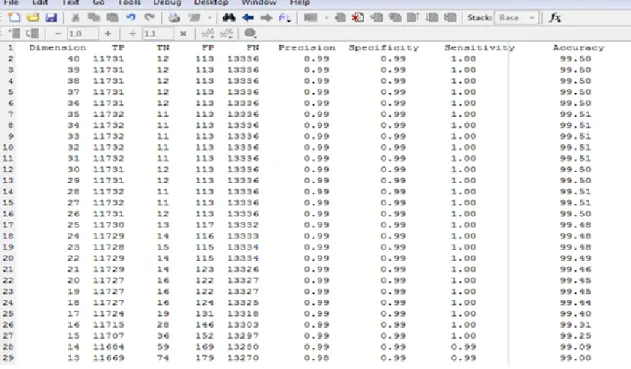Click the Run icon left of breakpoint icons
Viewport: 631px width, 369px height.
click(x=310, y=17)
